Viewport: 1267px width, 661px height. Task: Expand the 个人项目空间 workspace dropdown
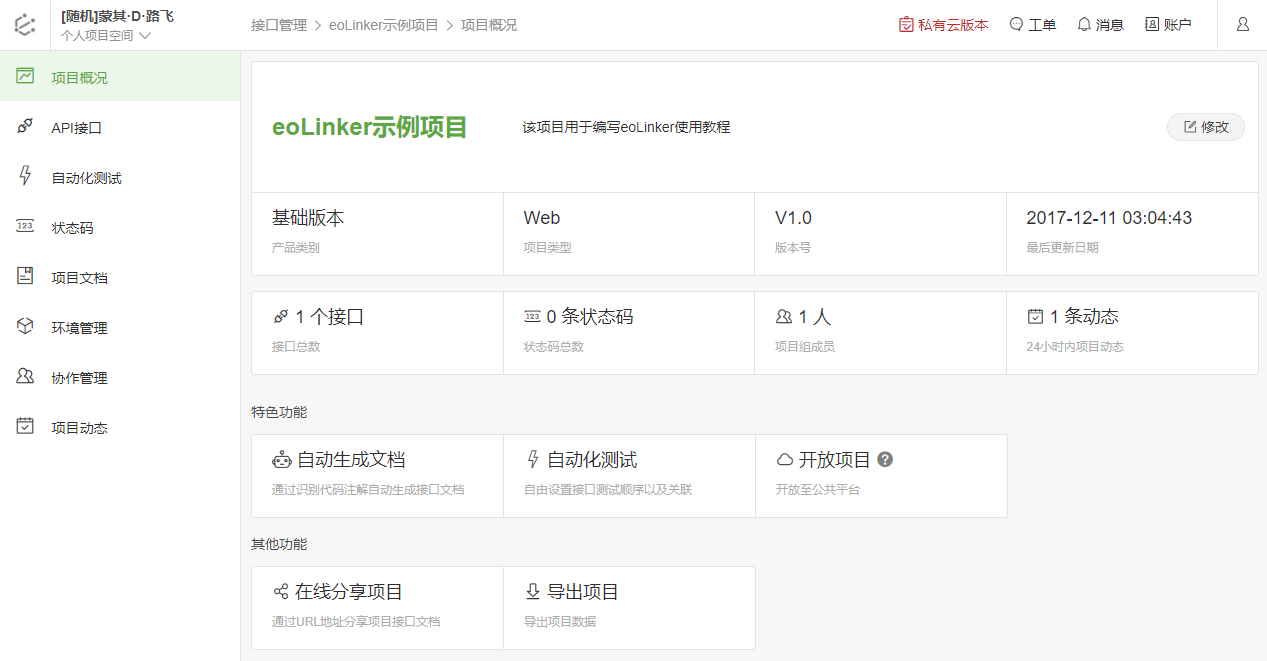(x=106, y=36)
